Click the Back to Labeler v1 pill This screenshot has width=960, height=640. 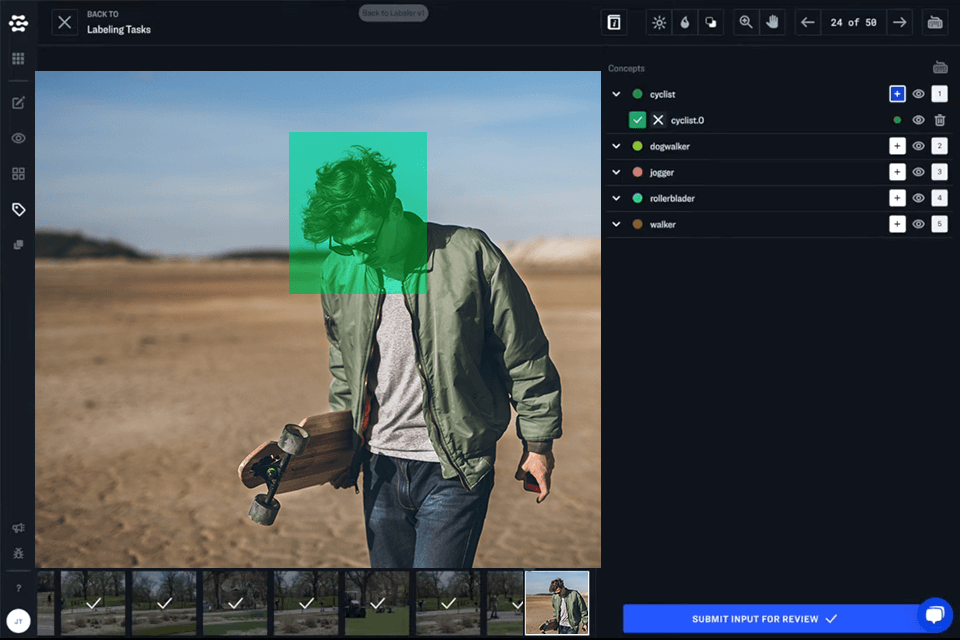point(393,13)
